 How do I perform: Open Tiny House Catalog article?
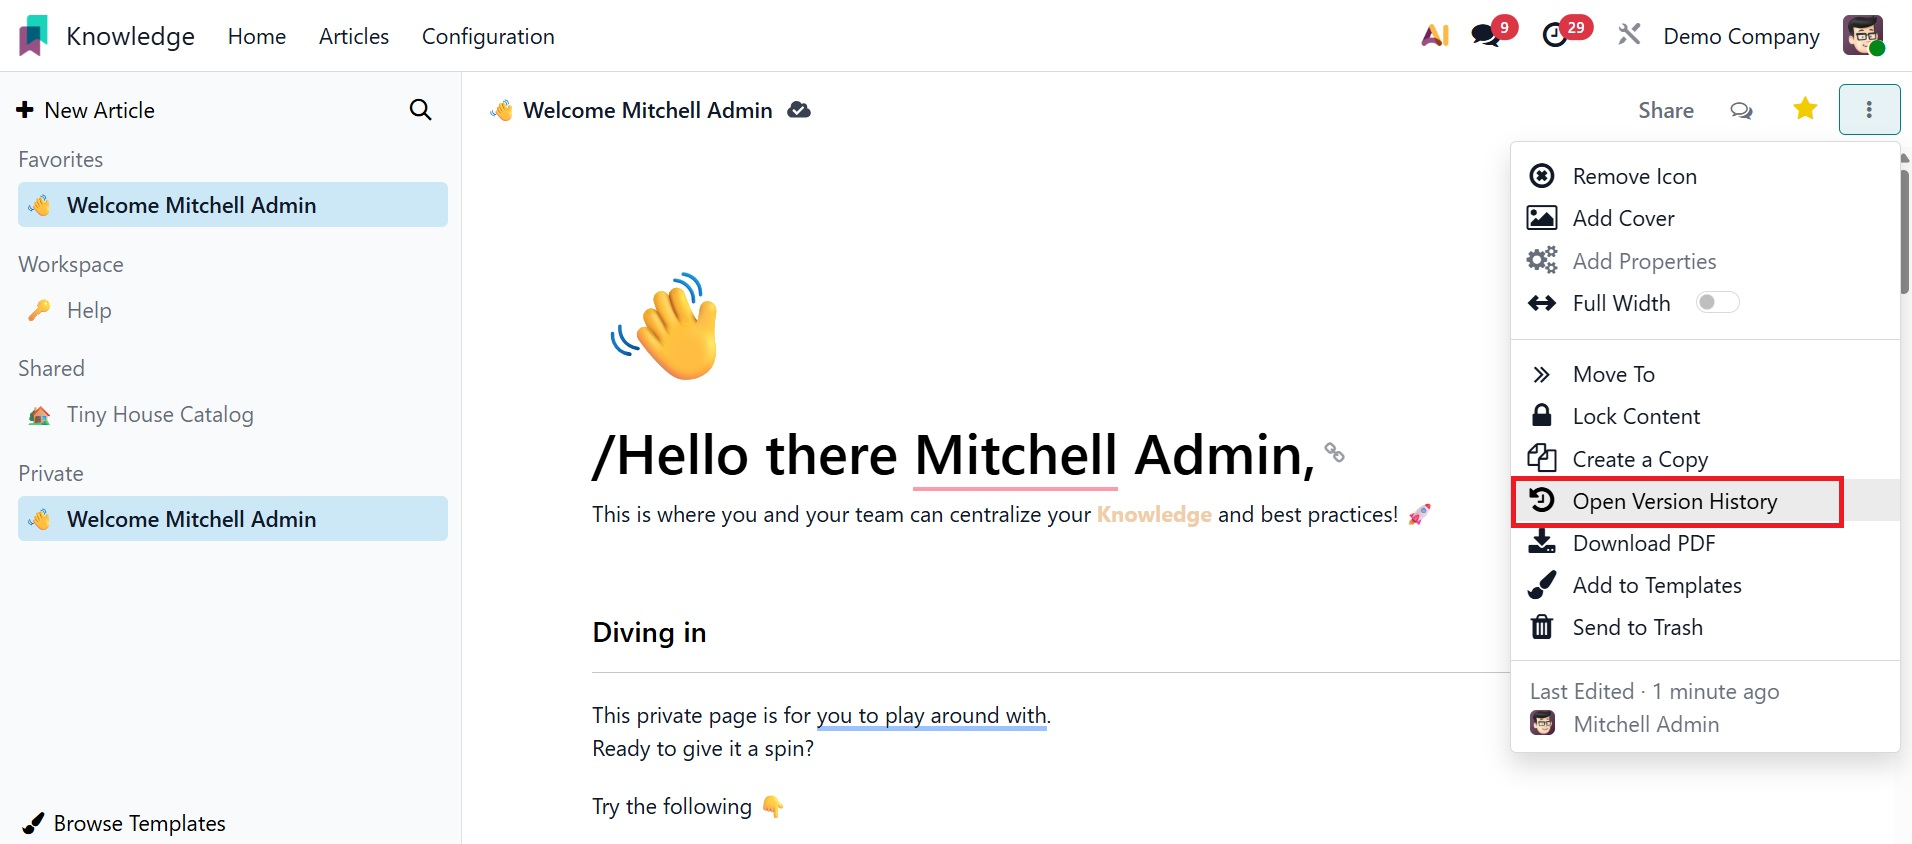pyautogui.click(x=160, y=414)
